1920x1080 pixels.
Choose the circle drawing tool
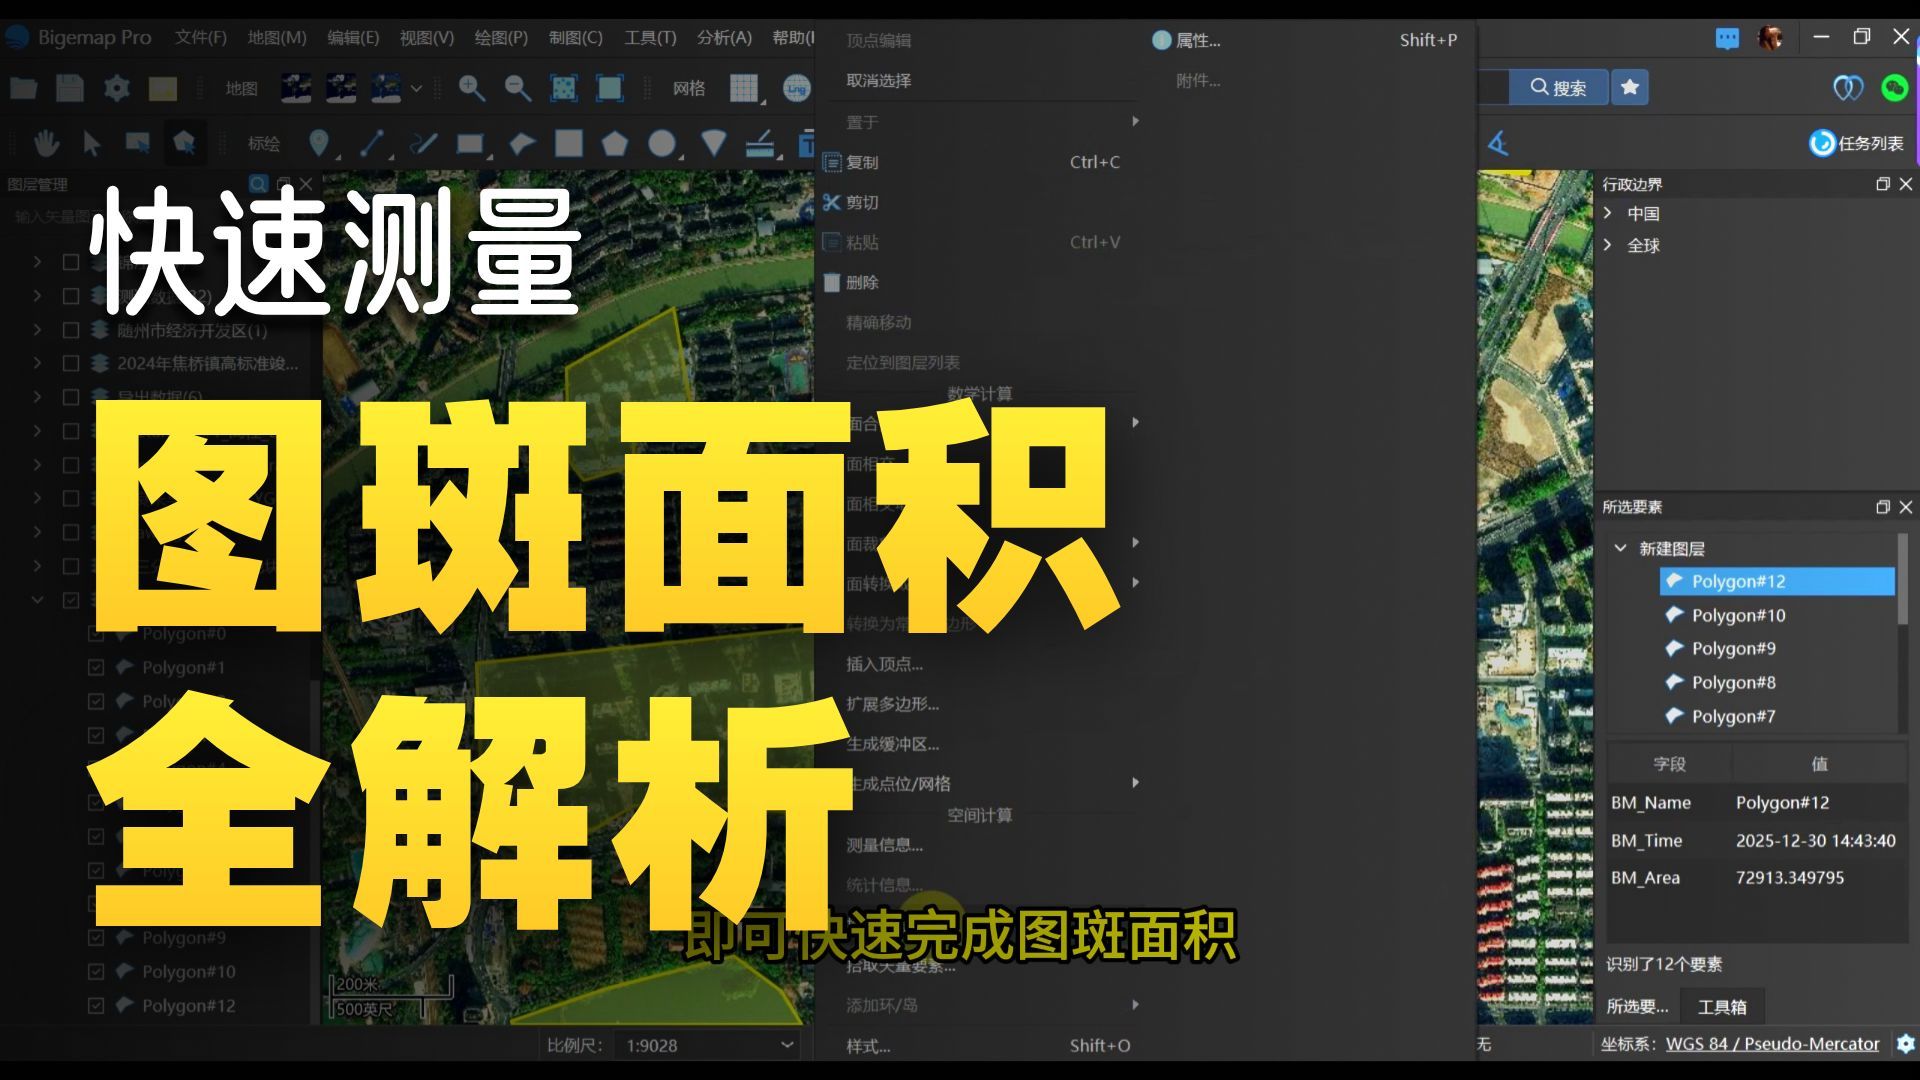coord(661,143)
